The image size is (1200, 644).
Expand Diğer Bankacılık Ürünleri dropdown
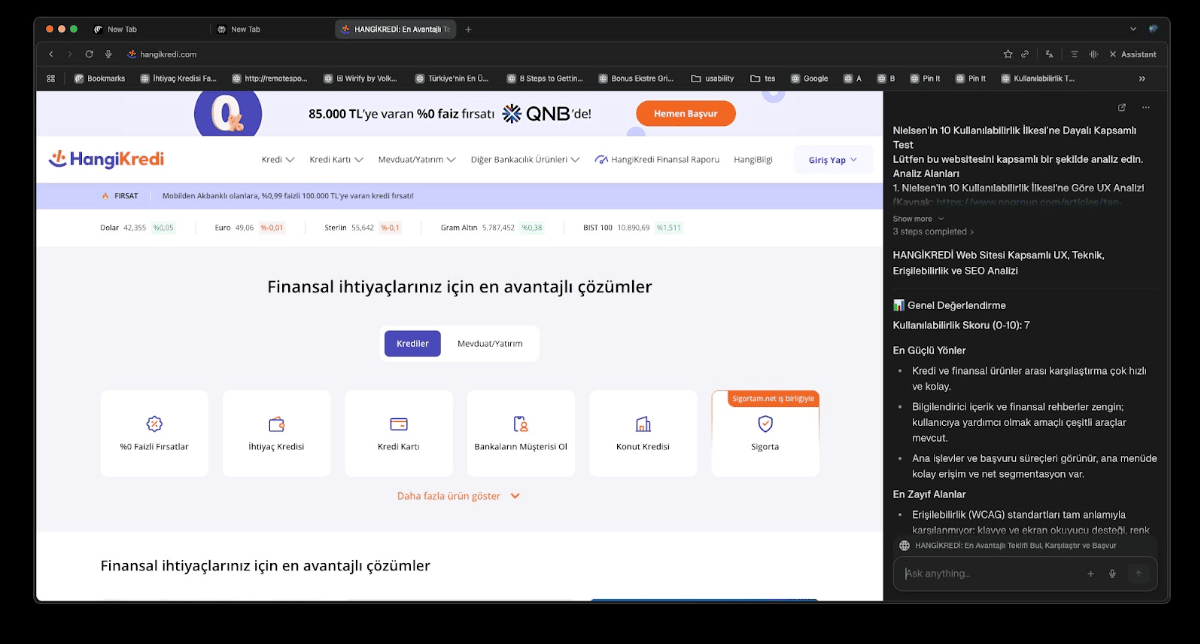tap(525, 159)
